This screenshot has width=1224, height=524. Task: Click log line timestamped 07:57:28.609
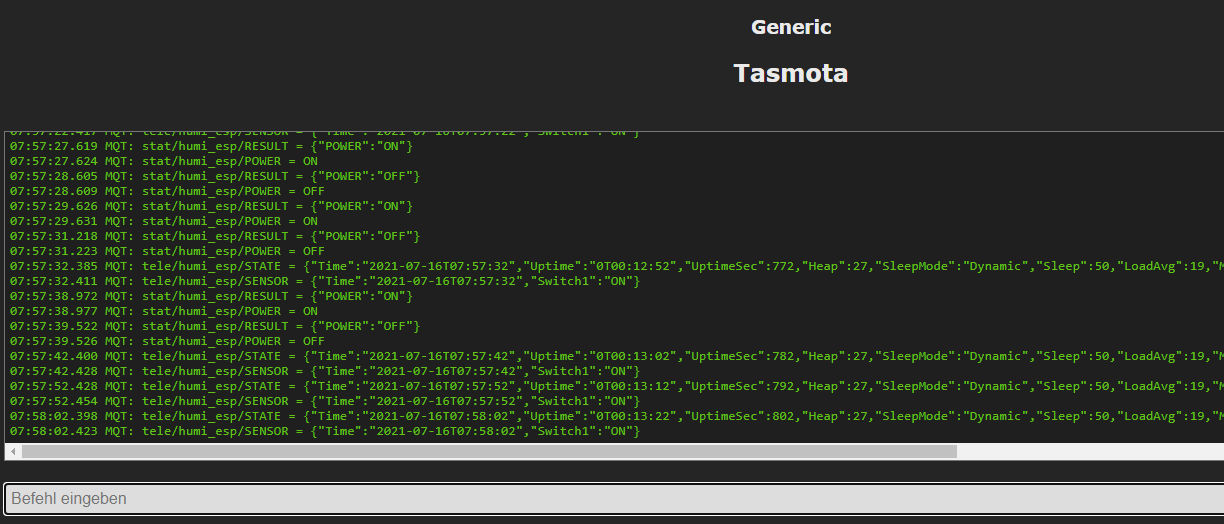(x=168, y=191)
